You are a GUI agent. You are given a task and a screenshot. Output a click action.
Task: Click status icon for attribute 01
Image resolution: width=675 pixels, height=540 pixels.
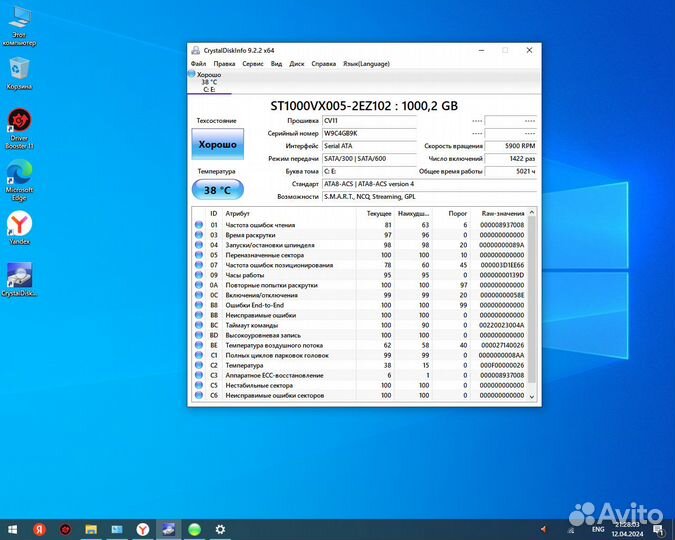[199, 225]
